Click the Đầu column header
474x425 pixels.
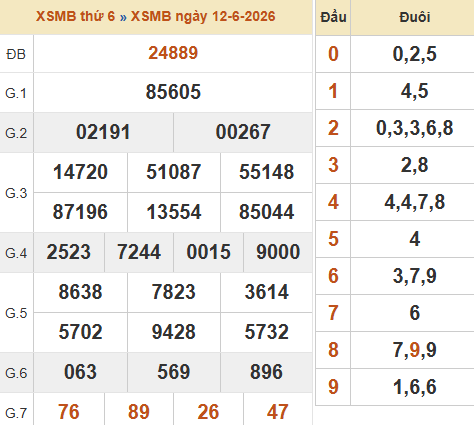point(333,17)
